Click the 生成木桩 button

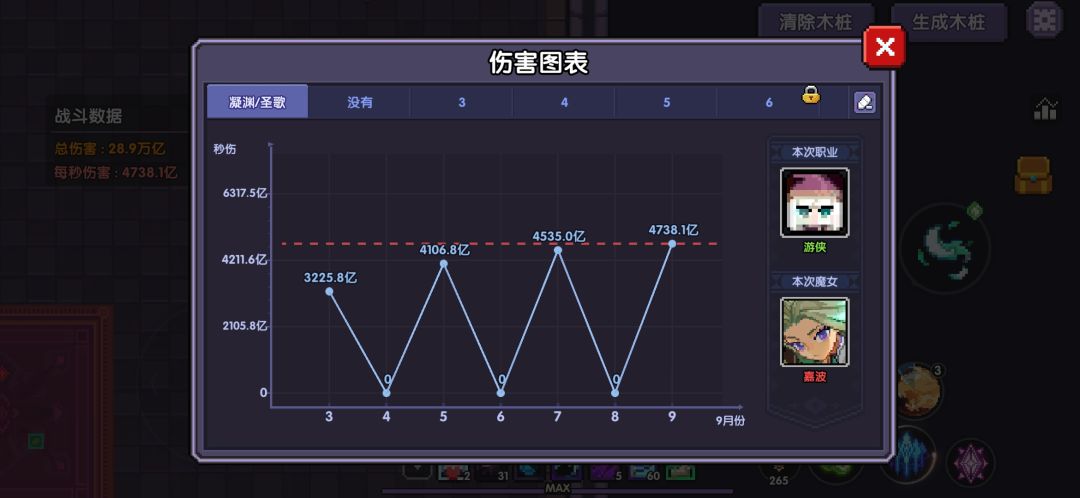(948, 21)
